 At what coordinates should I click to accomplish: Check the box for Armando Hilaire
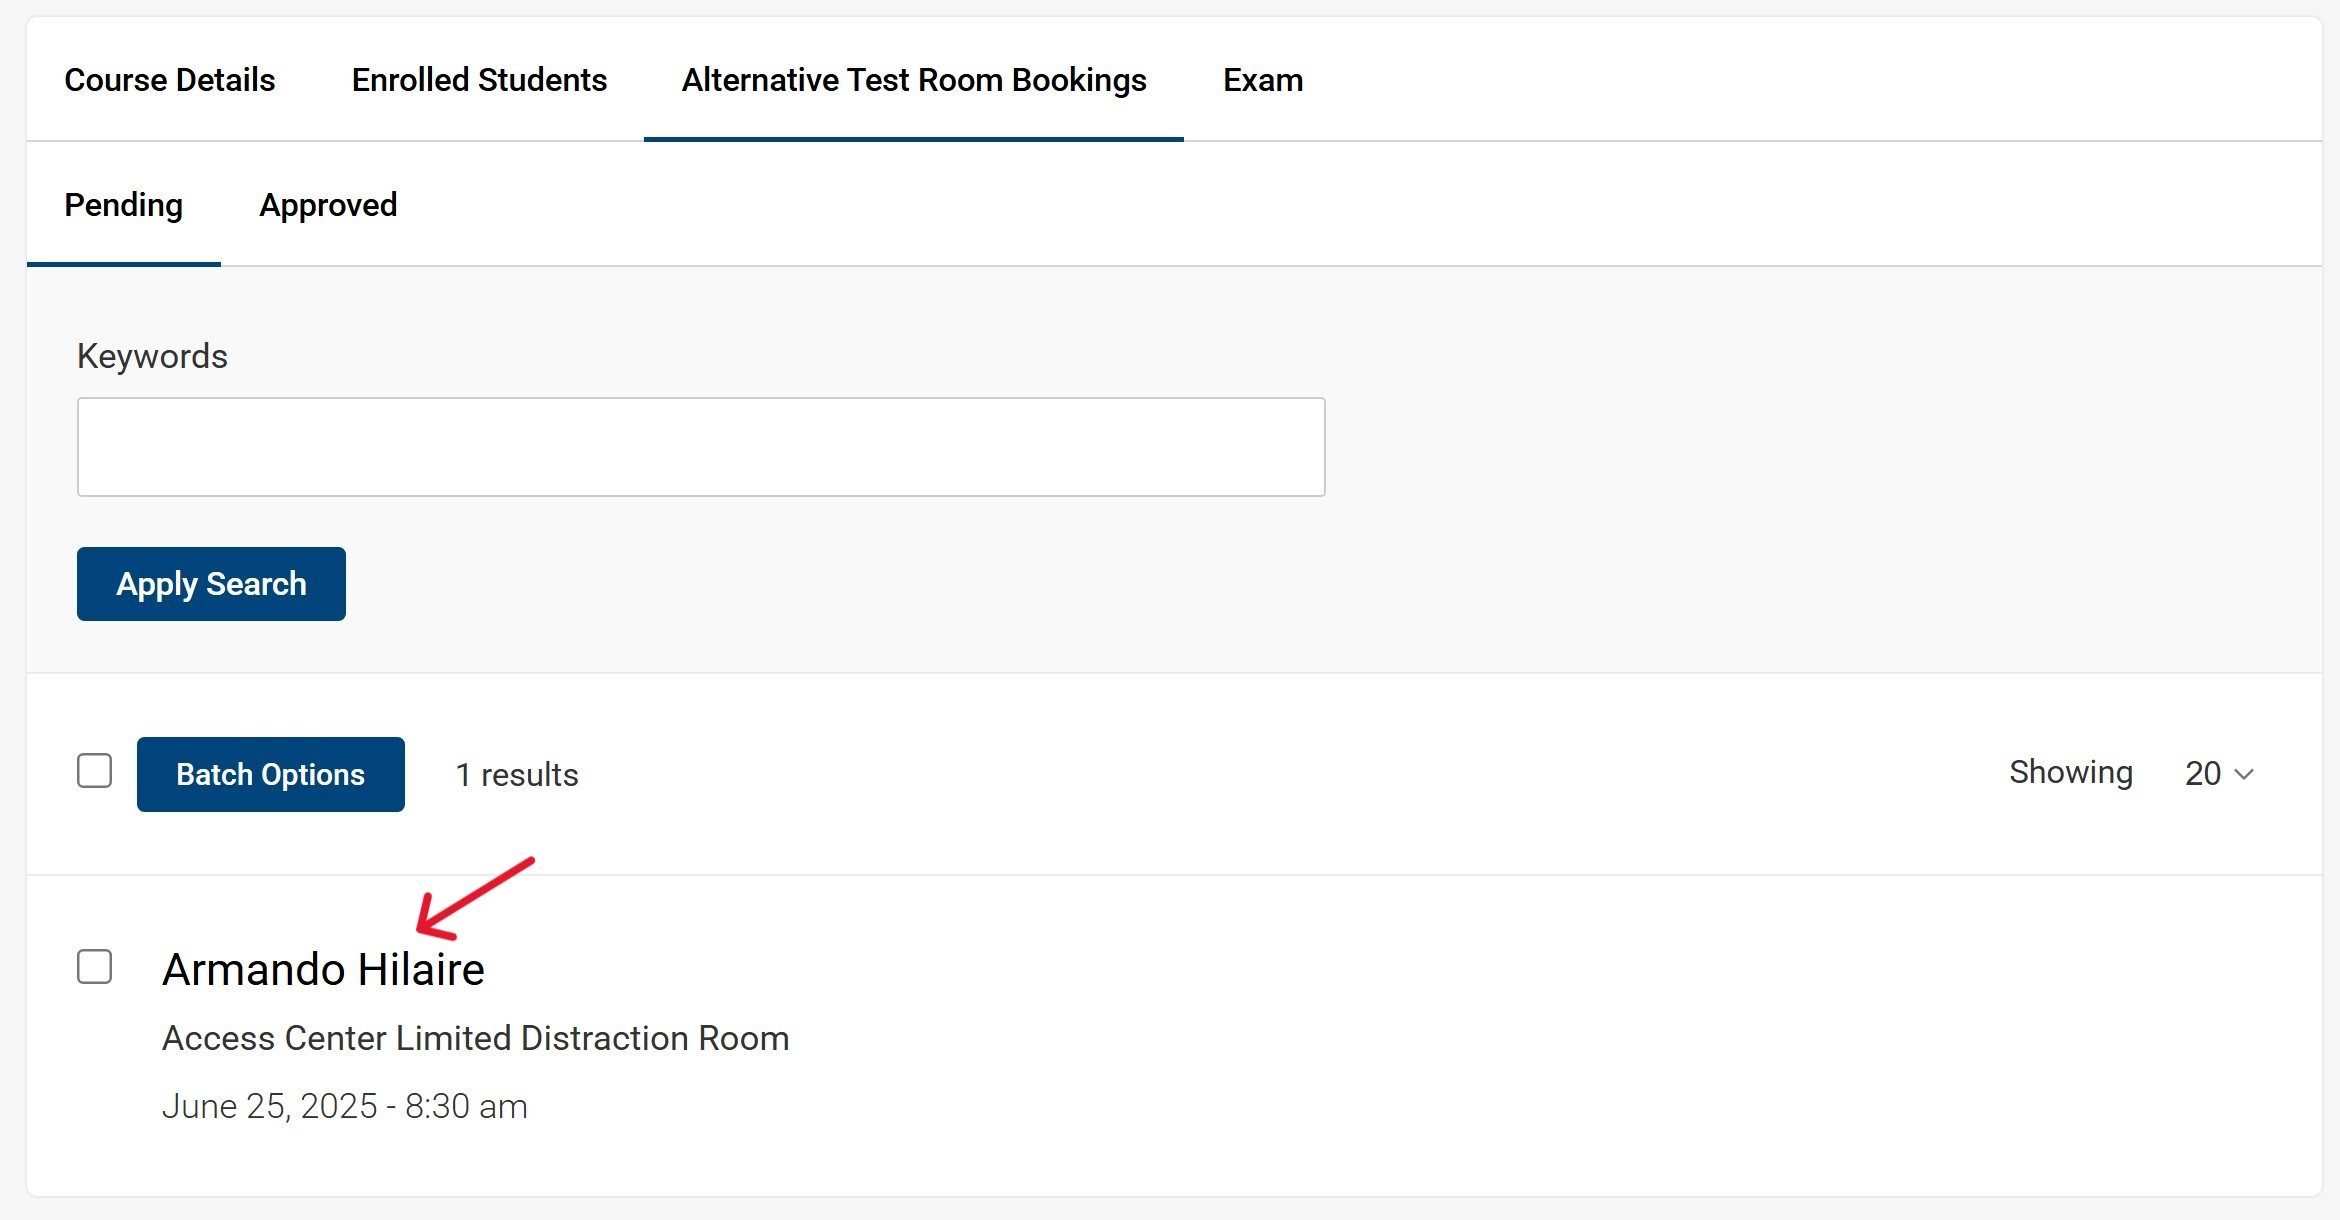(95, 967)
